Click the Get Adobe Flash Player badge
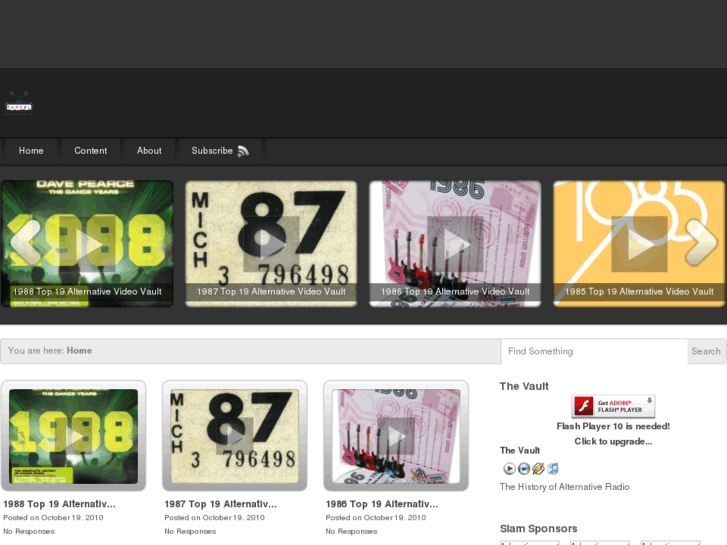This screenshot has width=727, height=545. [x=613, y=406]
